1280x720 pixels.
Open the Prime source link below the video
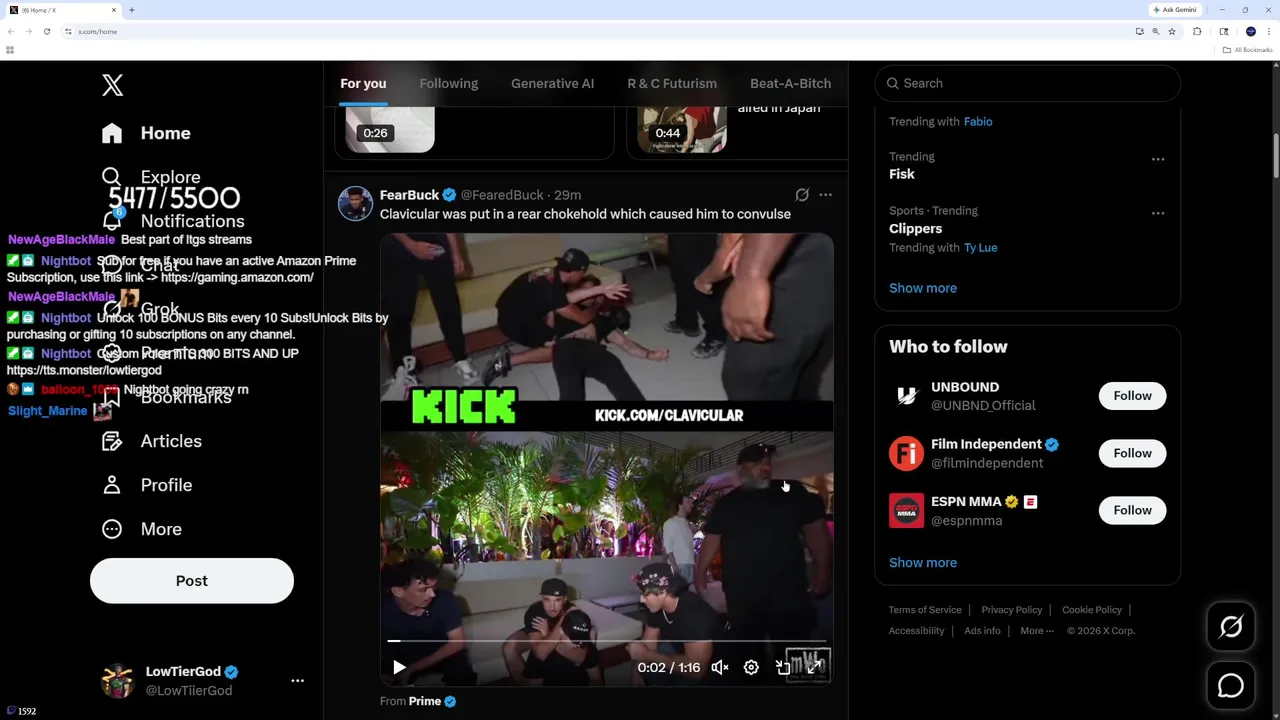[425, 701]
